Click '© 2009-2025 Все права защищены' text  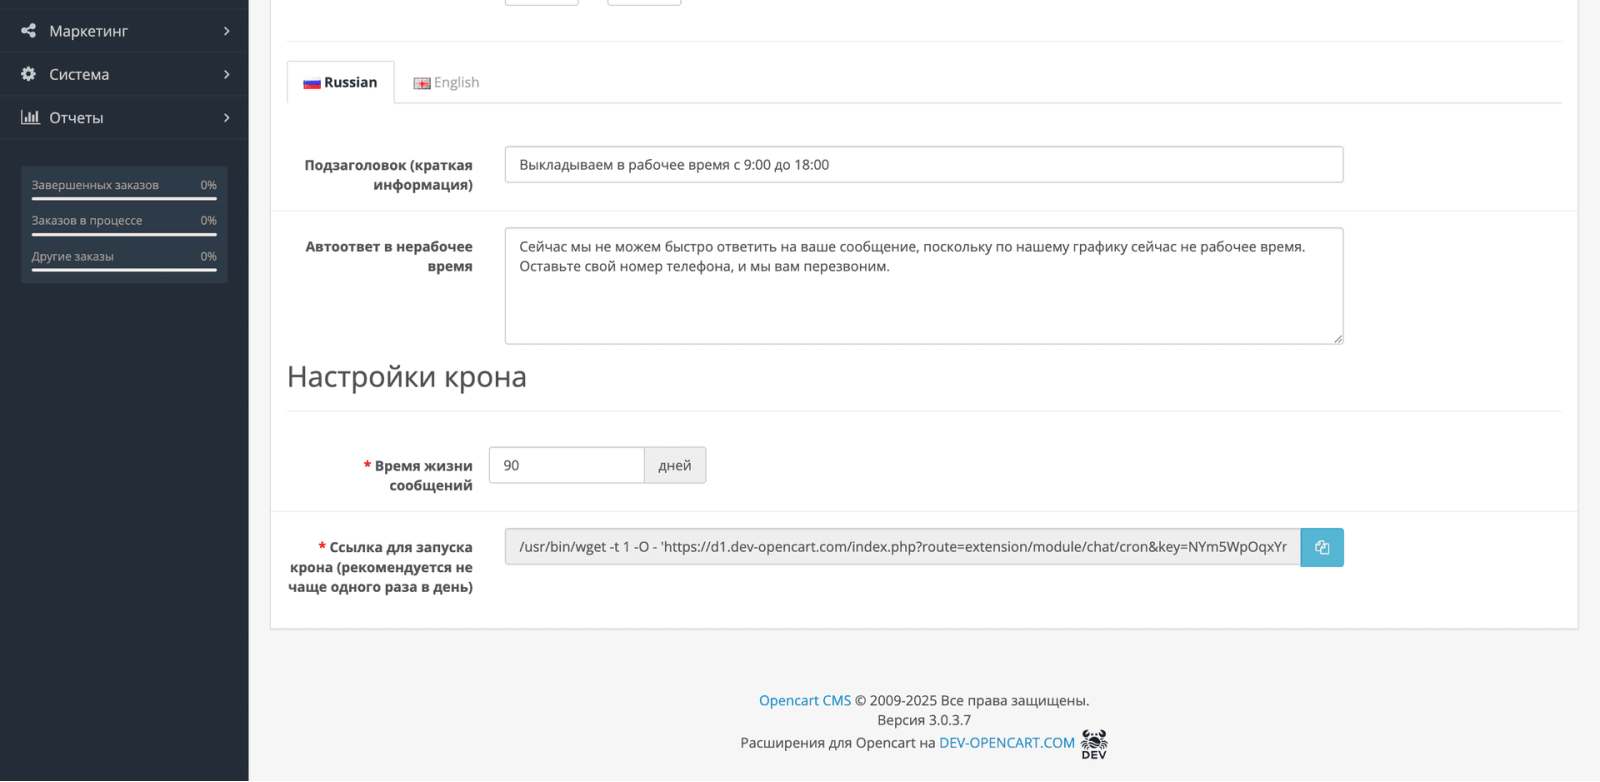click(x=972, y=700)
